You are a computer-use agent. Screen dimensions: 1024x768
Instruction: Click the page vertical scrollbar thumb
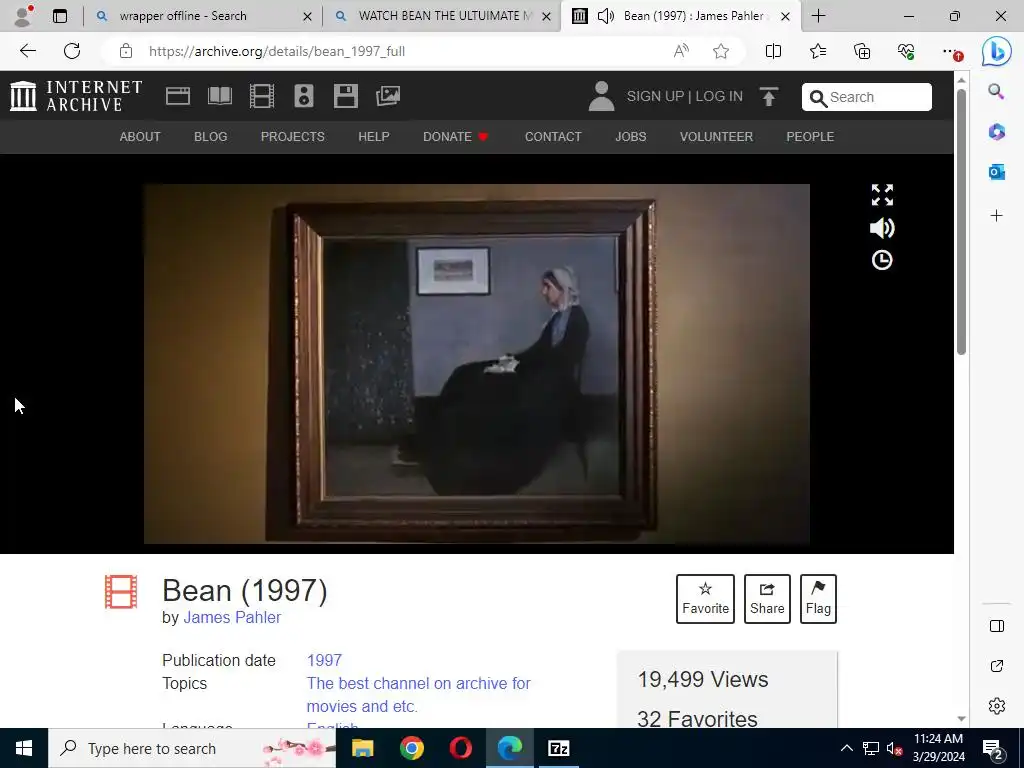(961, 222)
